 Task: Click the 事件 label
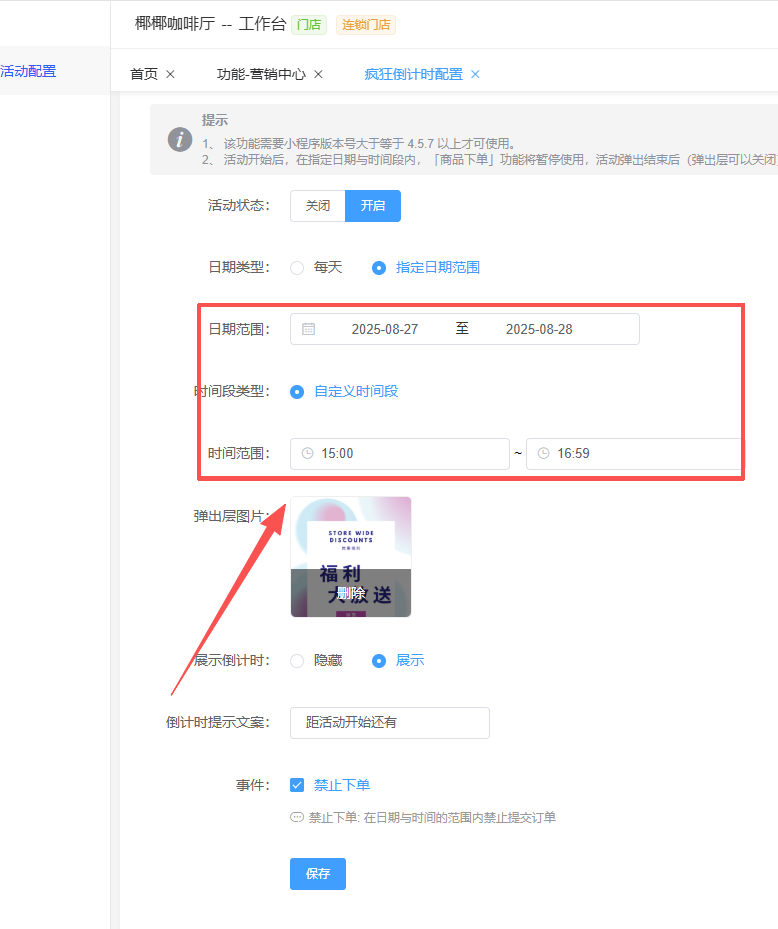253,785
